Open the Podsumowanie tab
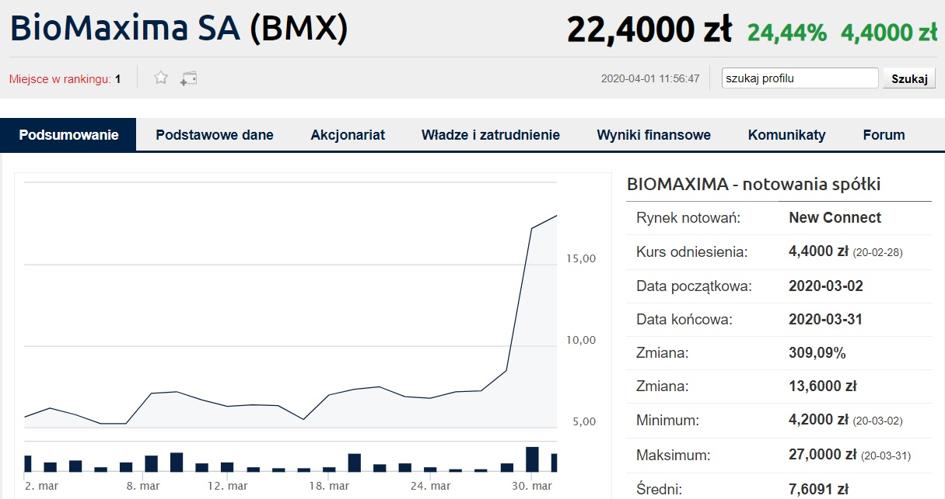Image resolution: width=945 pixels, height=499 pixels. [69, 135]
